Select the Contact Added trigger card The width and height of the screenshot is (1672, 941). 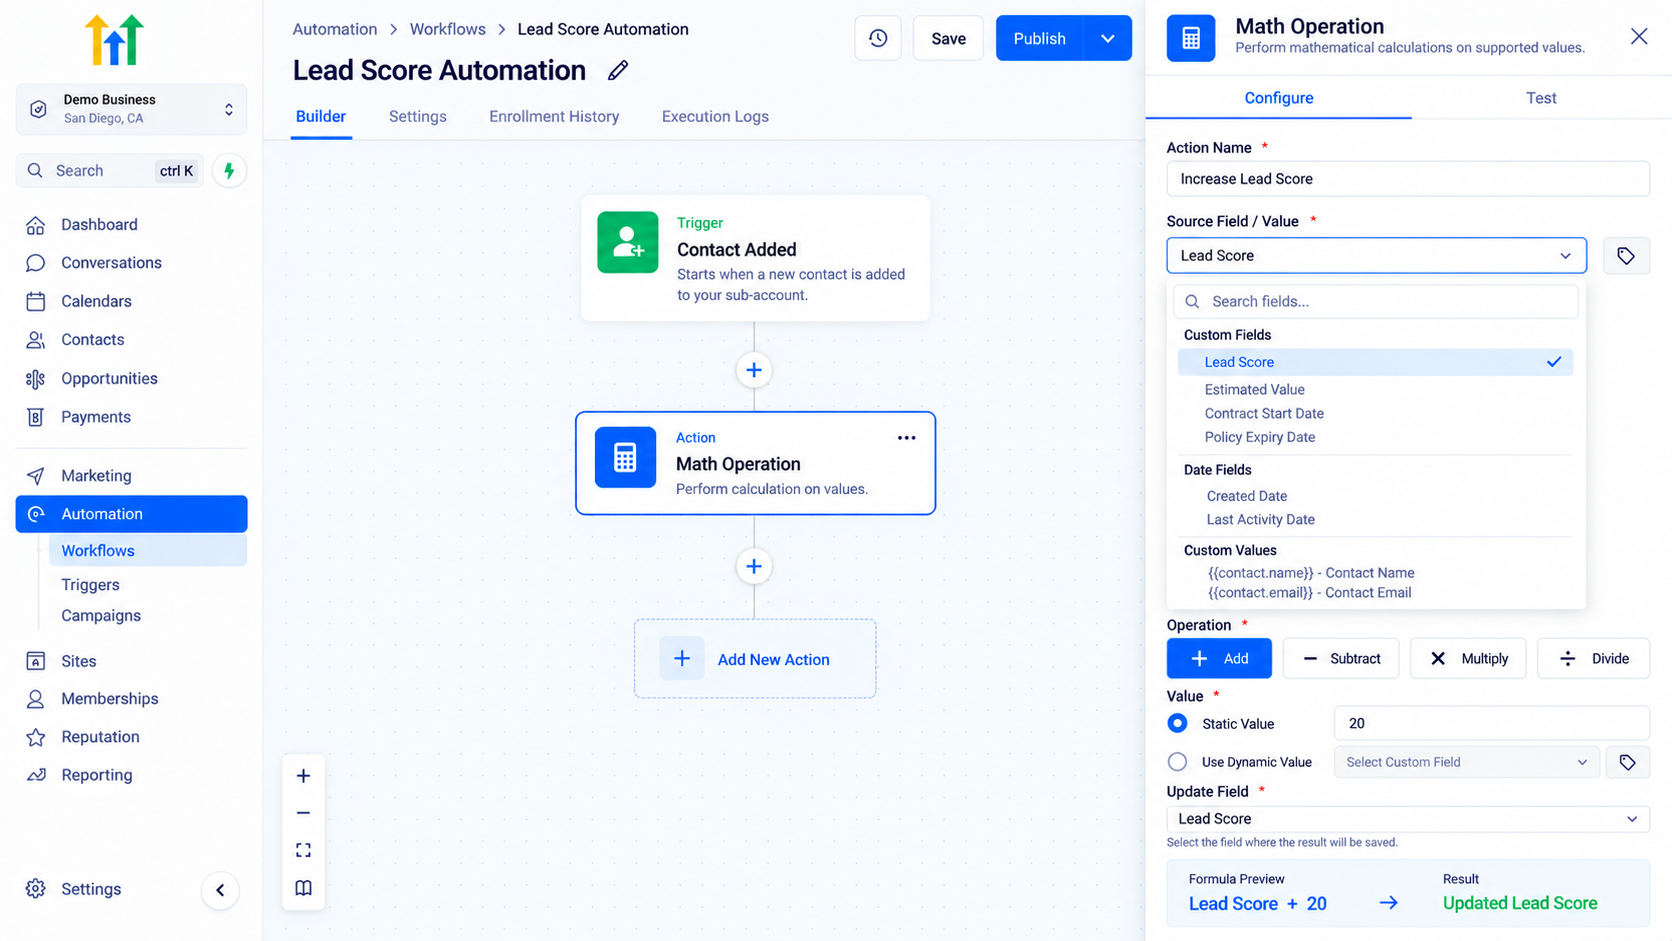[x=756, y=258]
